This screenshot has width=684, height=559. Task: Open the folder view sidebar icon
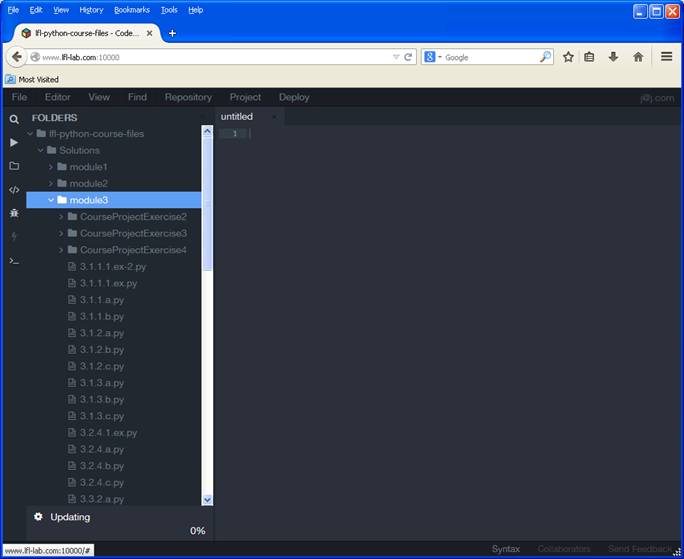(x=14, y=166)
